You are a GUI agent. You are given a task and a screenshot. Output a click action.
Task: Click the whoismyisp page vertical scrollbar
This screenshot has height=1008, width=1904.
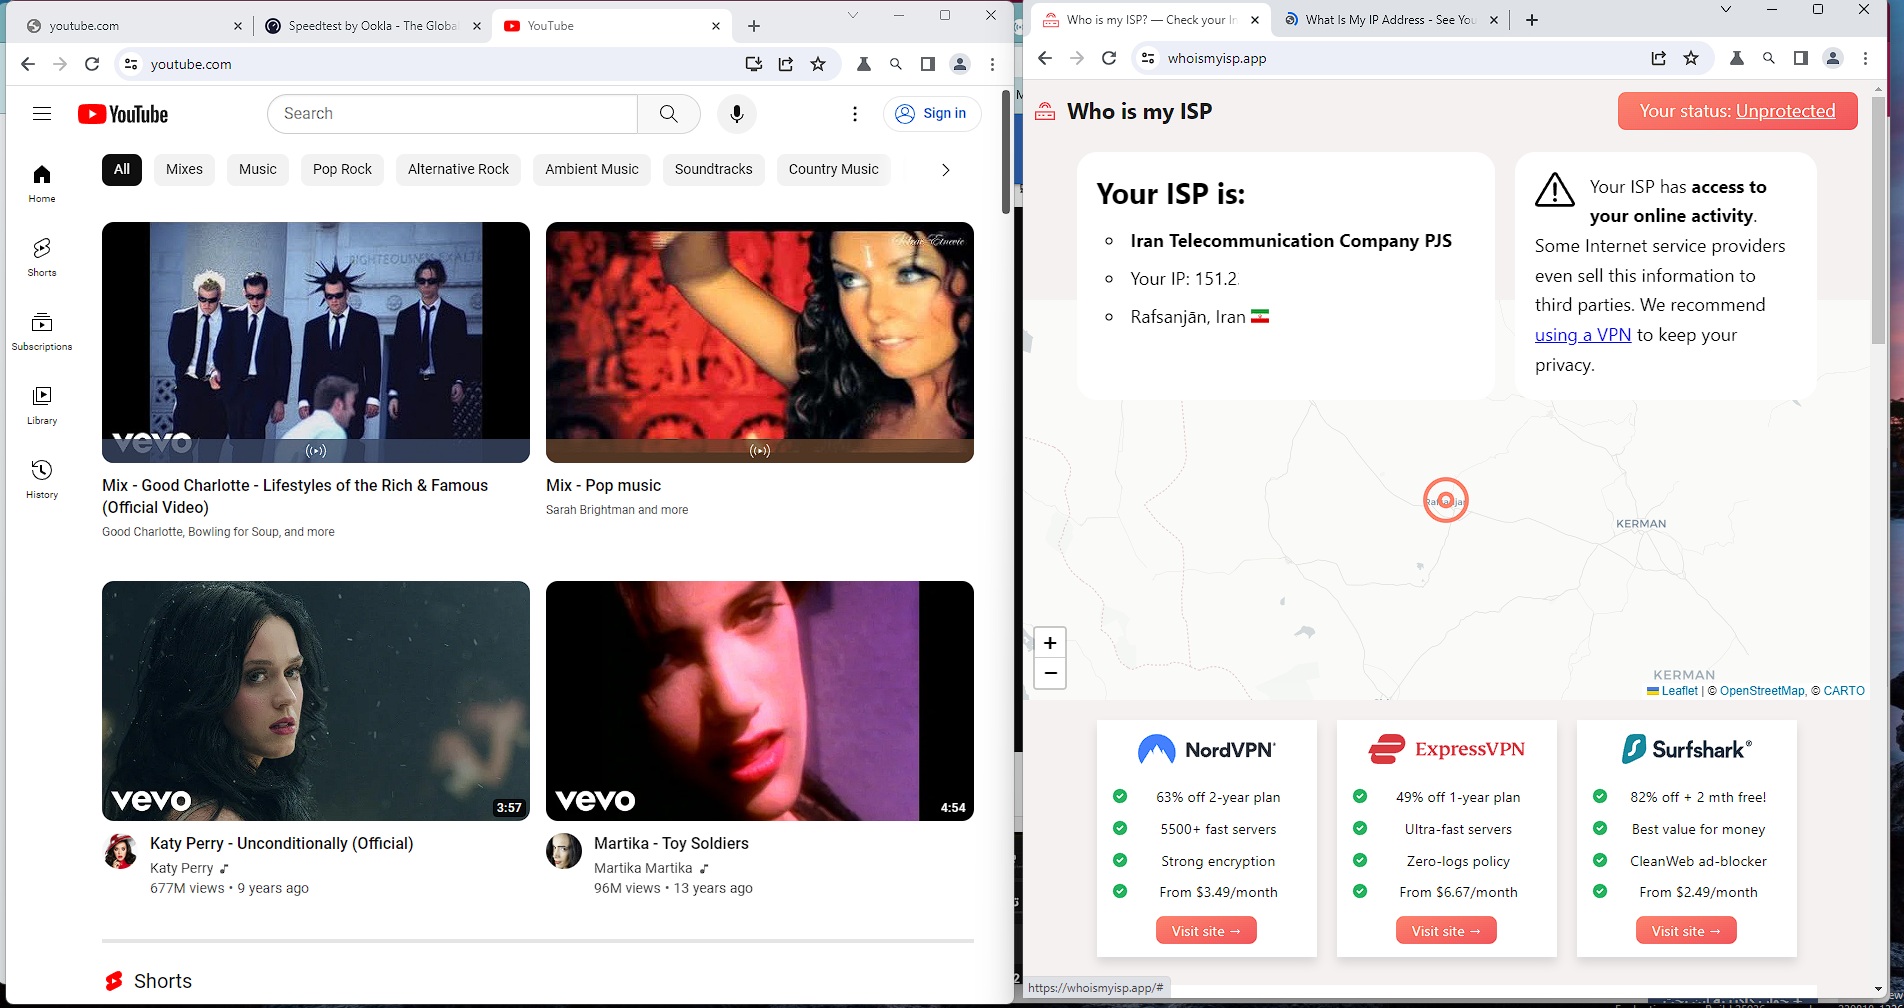pyautogui.click(x=1878, y=220)
